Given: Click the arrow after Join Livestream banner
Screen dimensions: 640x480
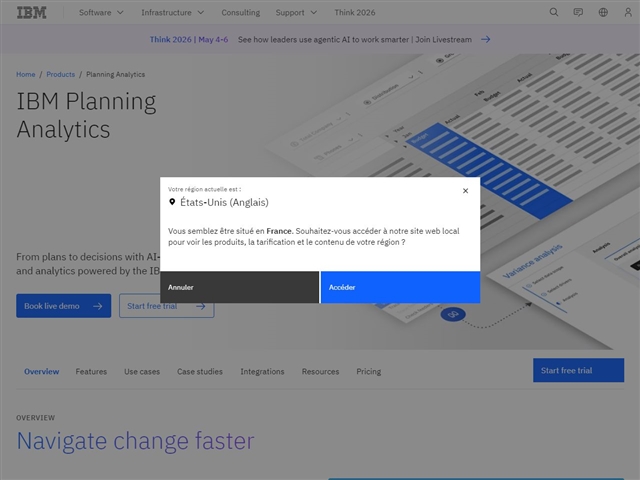Looking at the screenshot, I should click(x=485, y=40).
